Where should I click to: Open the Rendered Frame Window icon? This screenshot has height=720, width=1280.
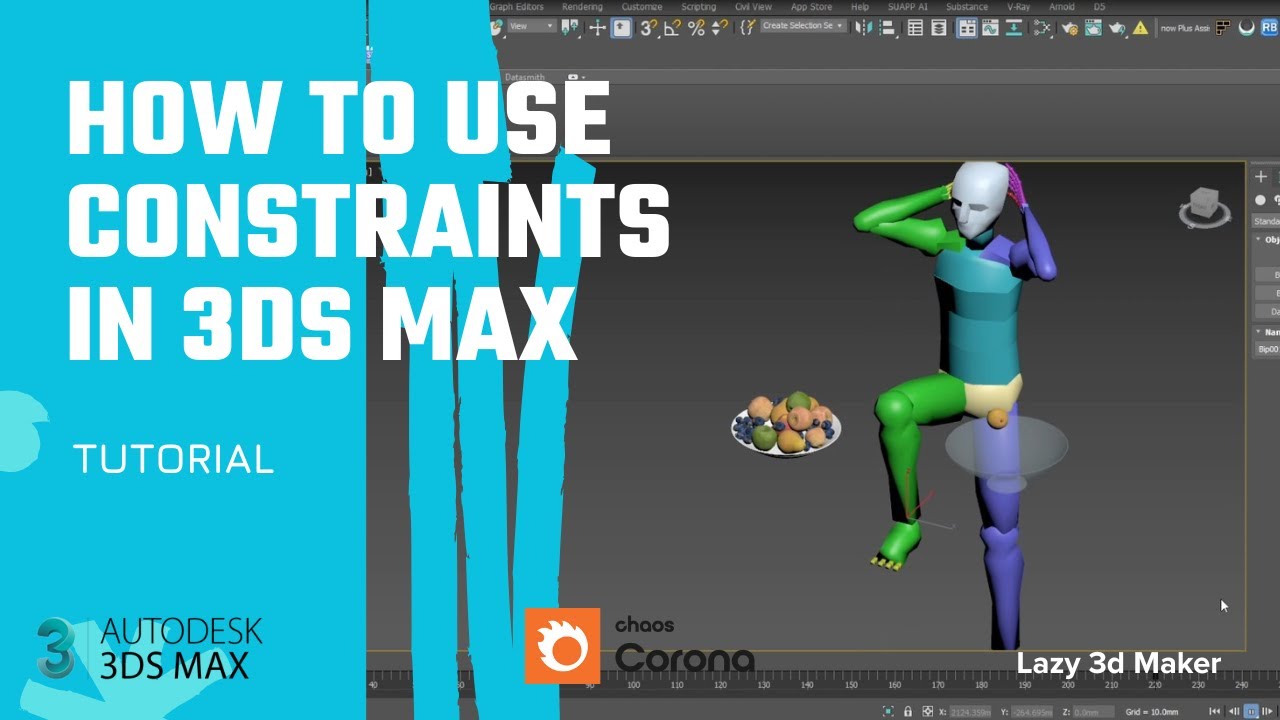coord(1093,28)
